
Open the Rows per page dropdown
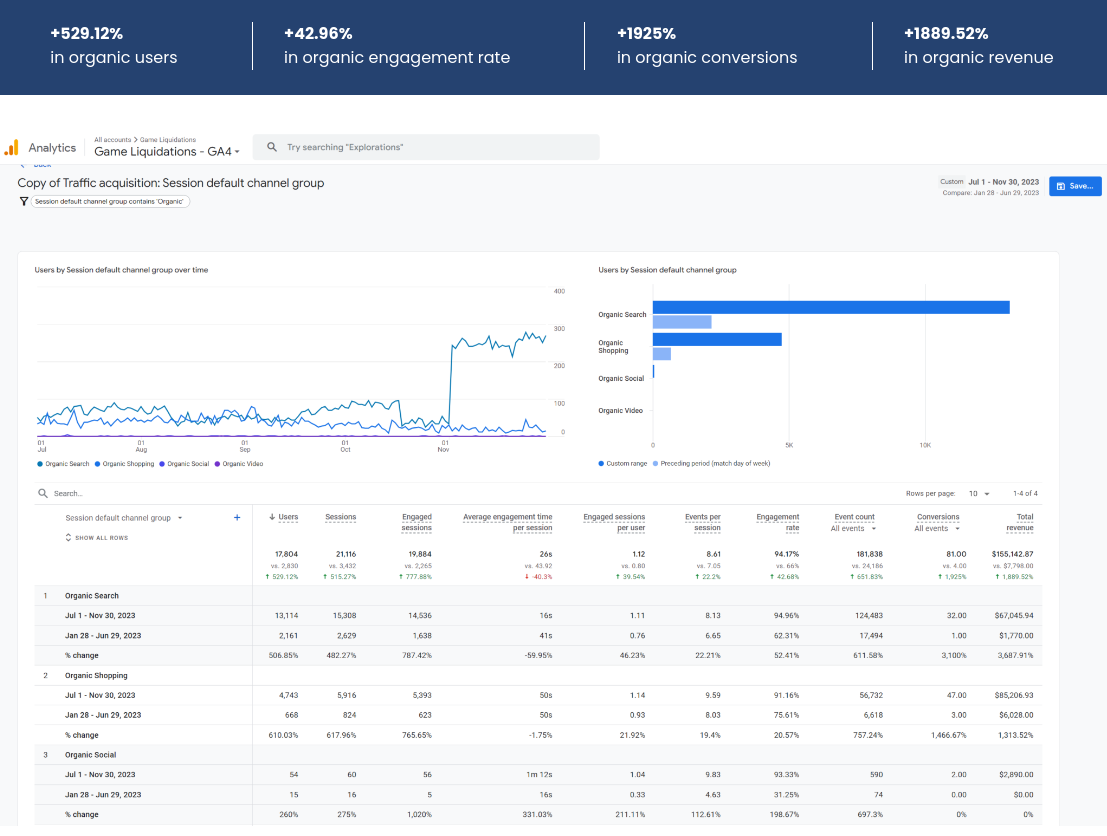pyautogui.click(x=977, y=494)
